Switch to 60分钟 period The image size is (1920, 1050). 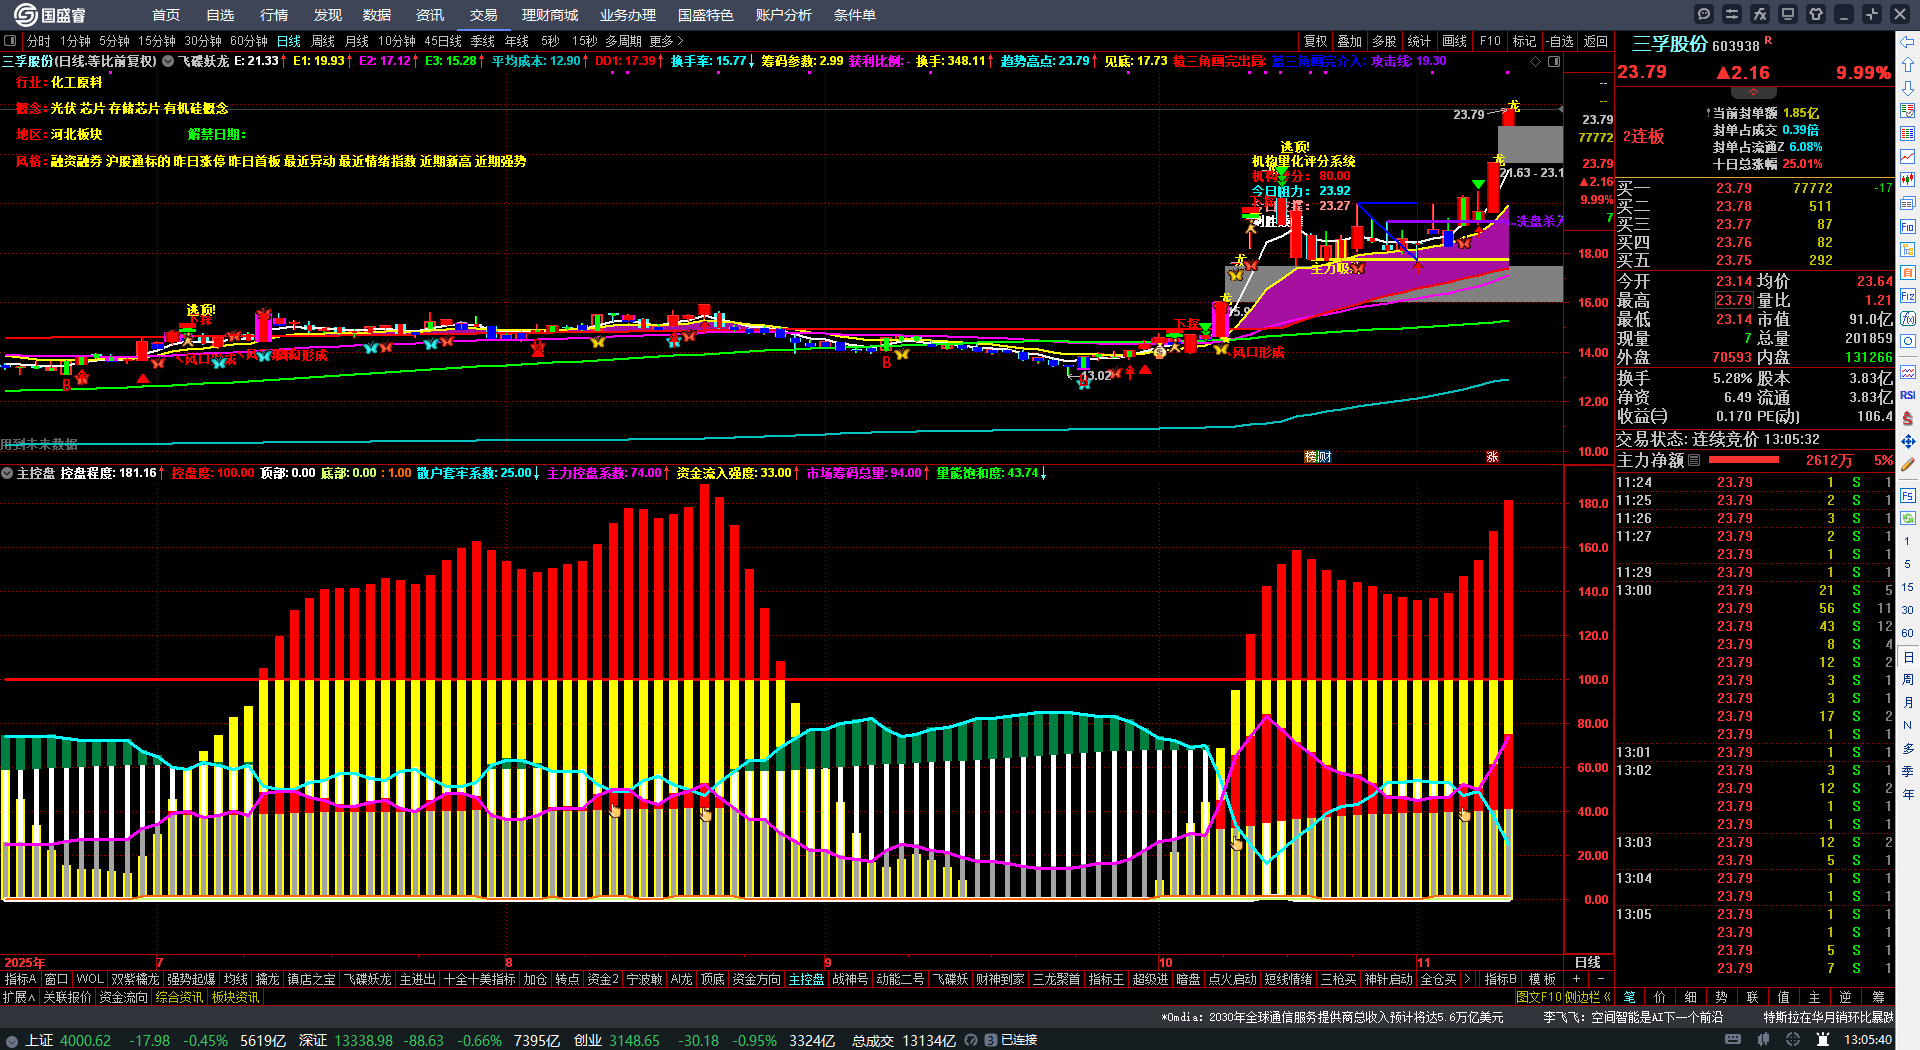point(249,41)
